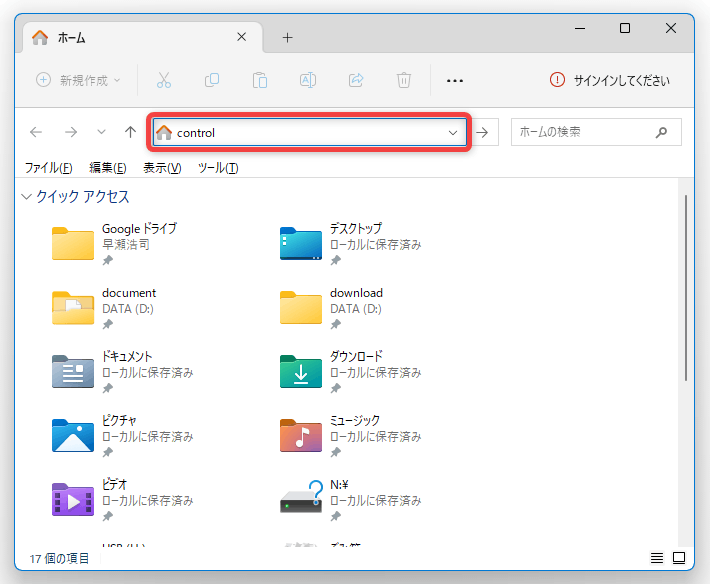The image size is (710, 584).
Task: Go up one level with up arrow
Action: [x=130, y=132]
